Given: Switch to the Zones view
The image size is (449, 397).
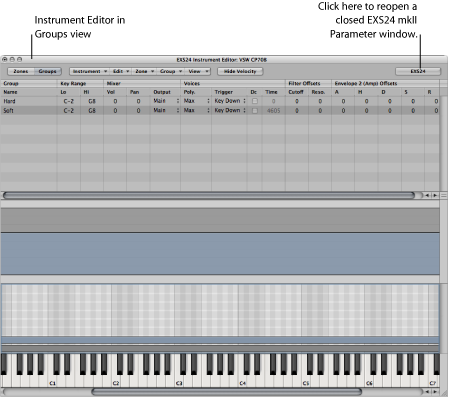Looking at the screenshot, I should tap(21, 71).
